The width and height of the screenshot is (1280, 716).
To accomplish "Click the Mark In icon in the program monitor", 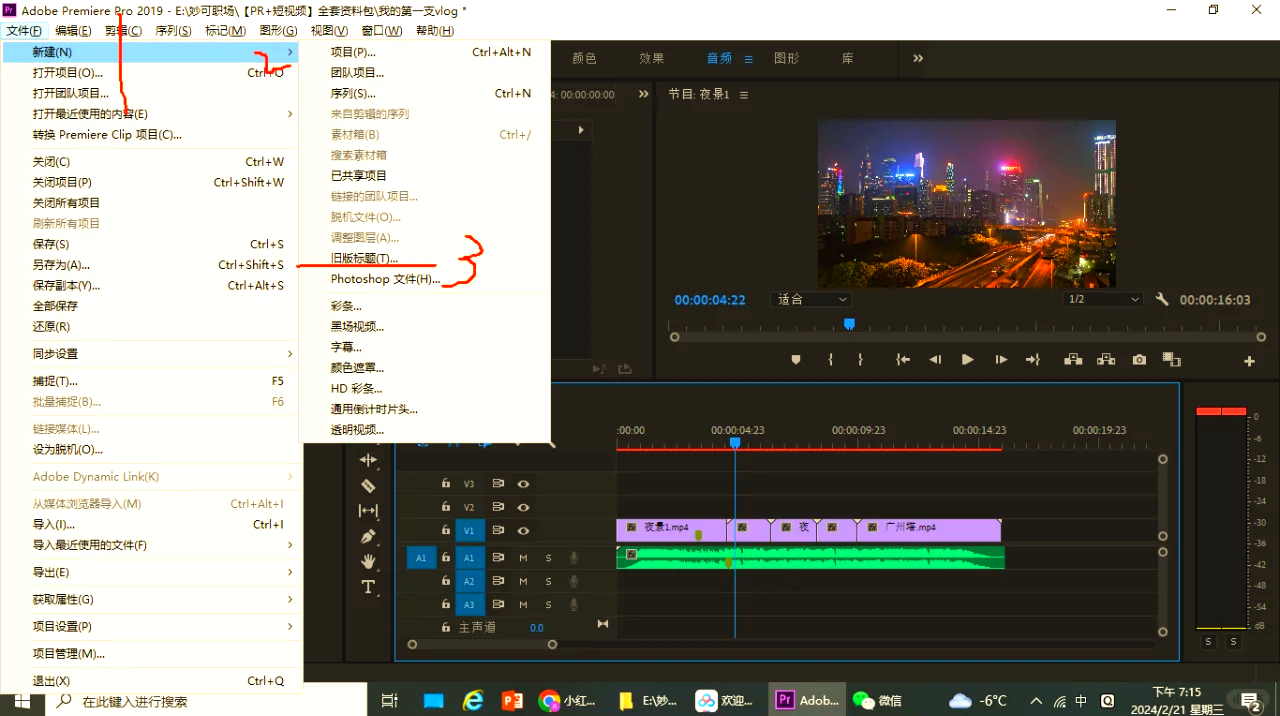I will pos(829,360).
